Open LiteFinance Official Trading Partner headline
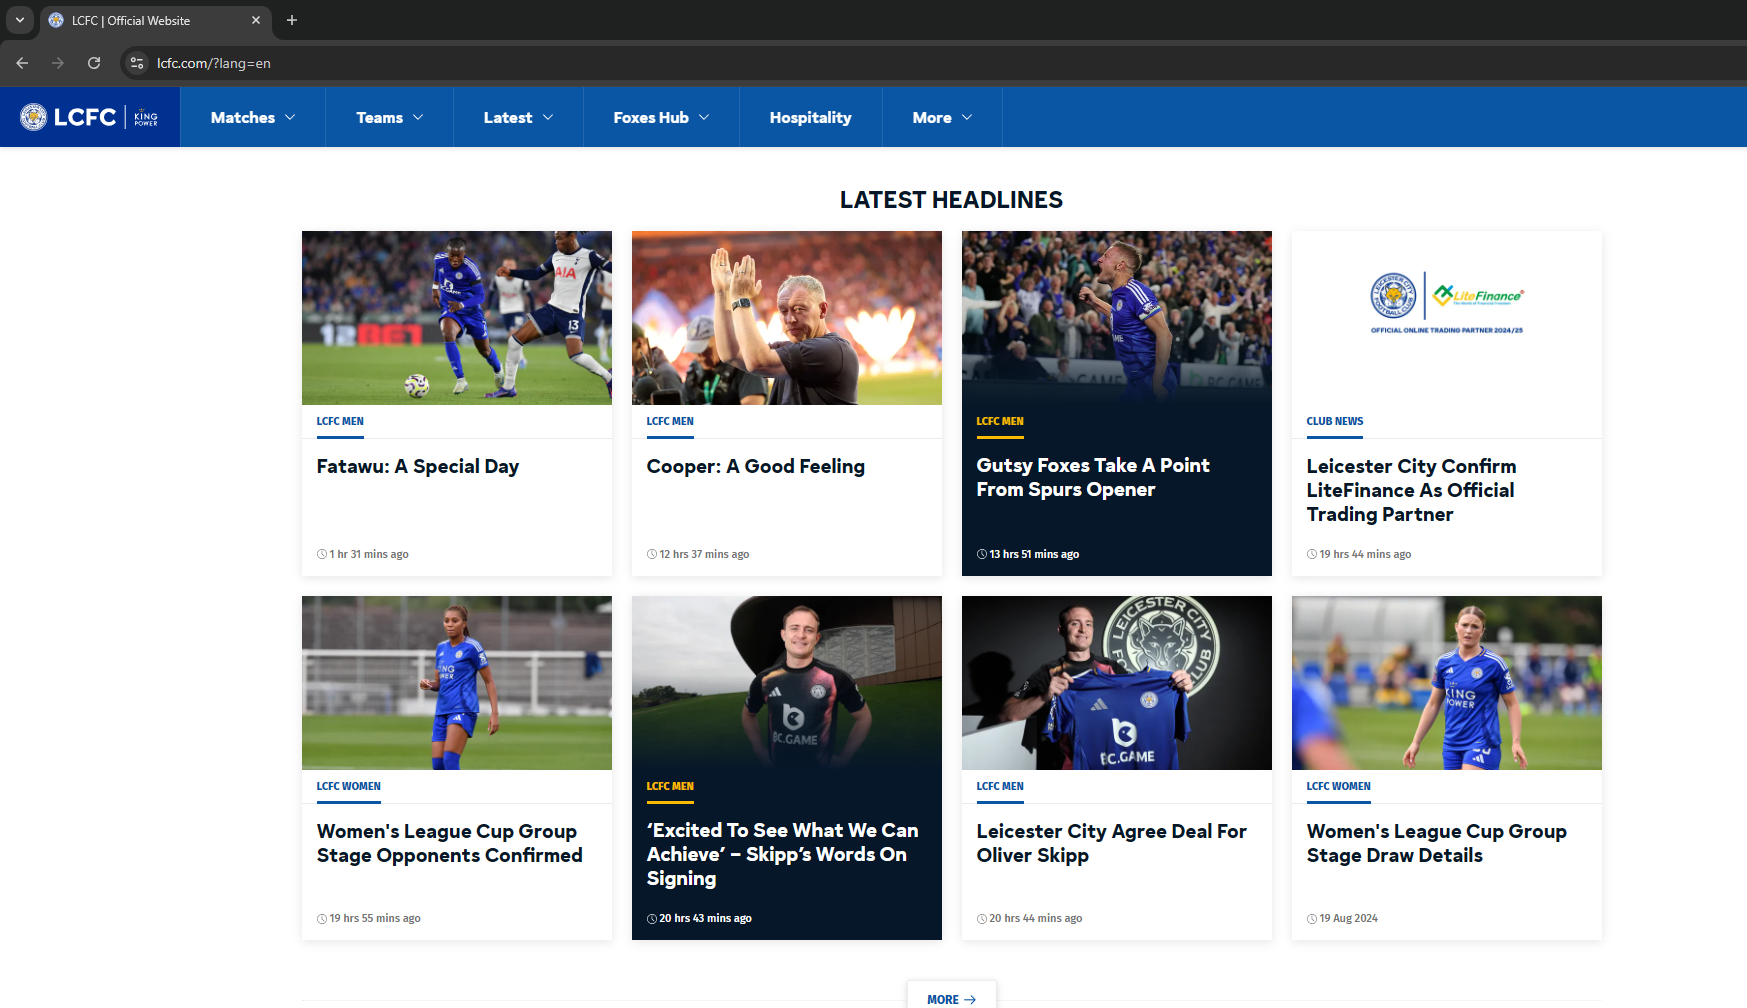1747x1008 pixels. click(1411, 490)
